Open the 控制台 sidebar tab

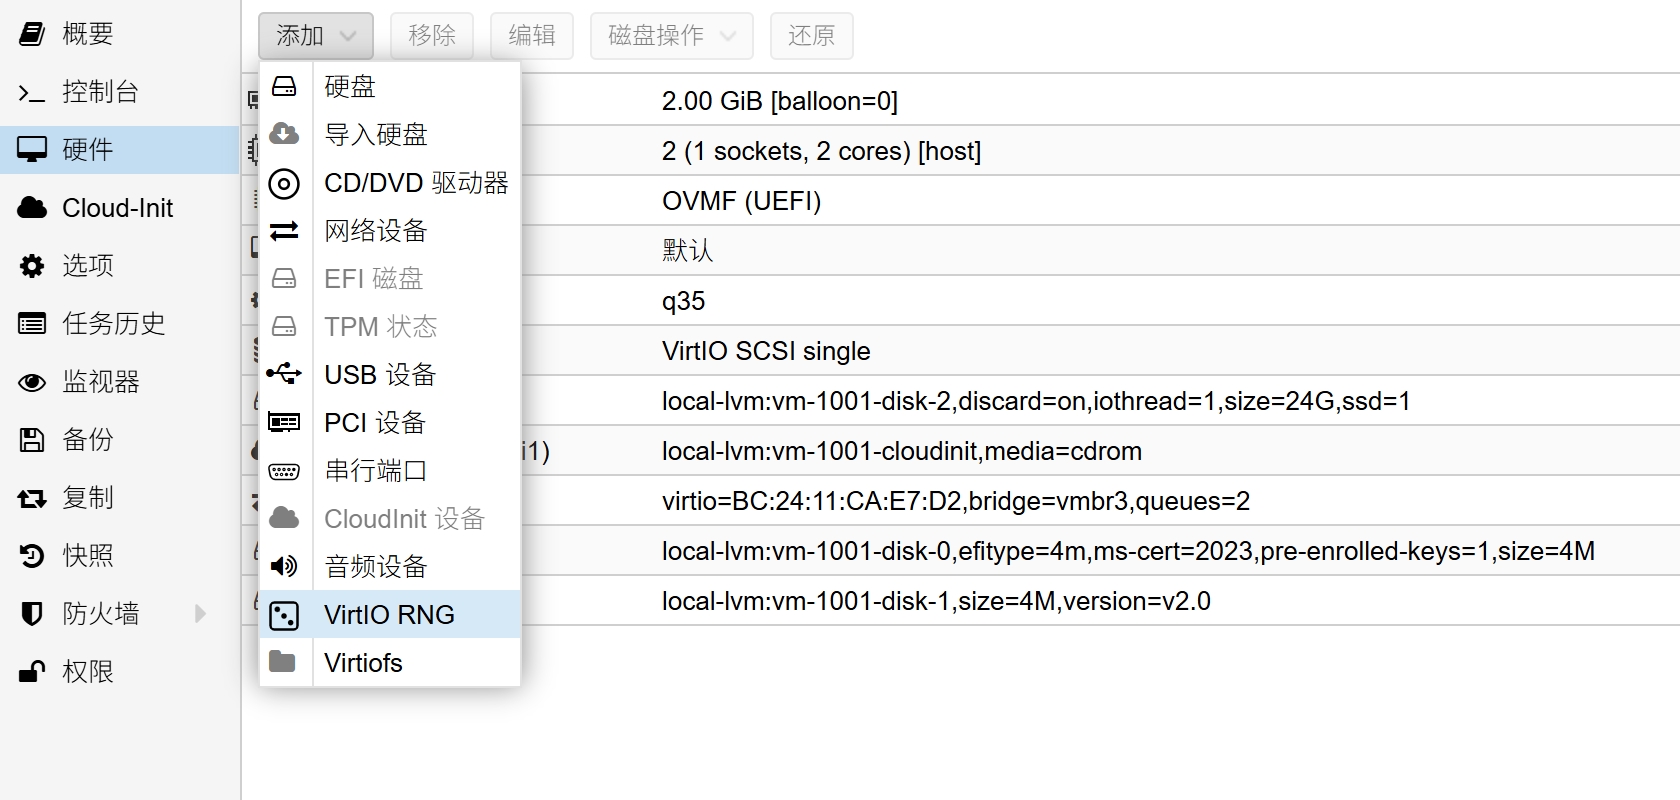(100, 92)
